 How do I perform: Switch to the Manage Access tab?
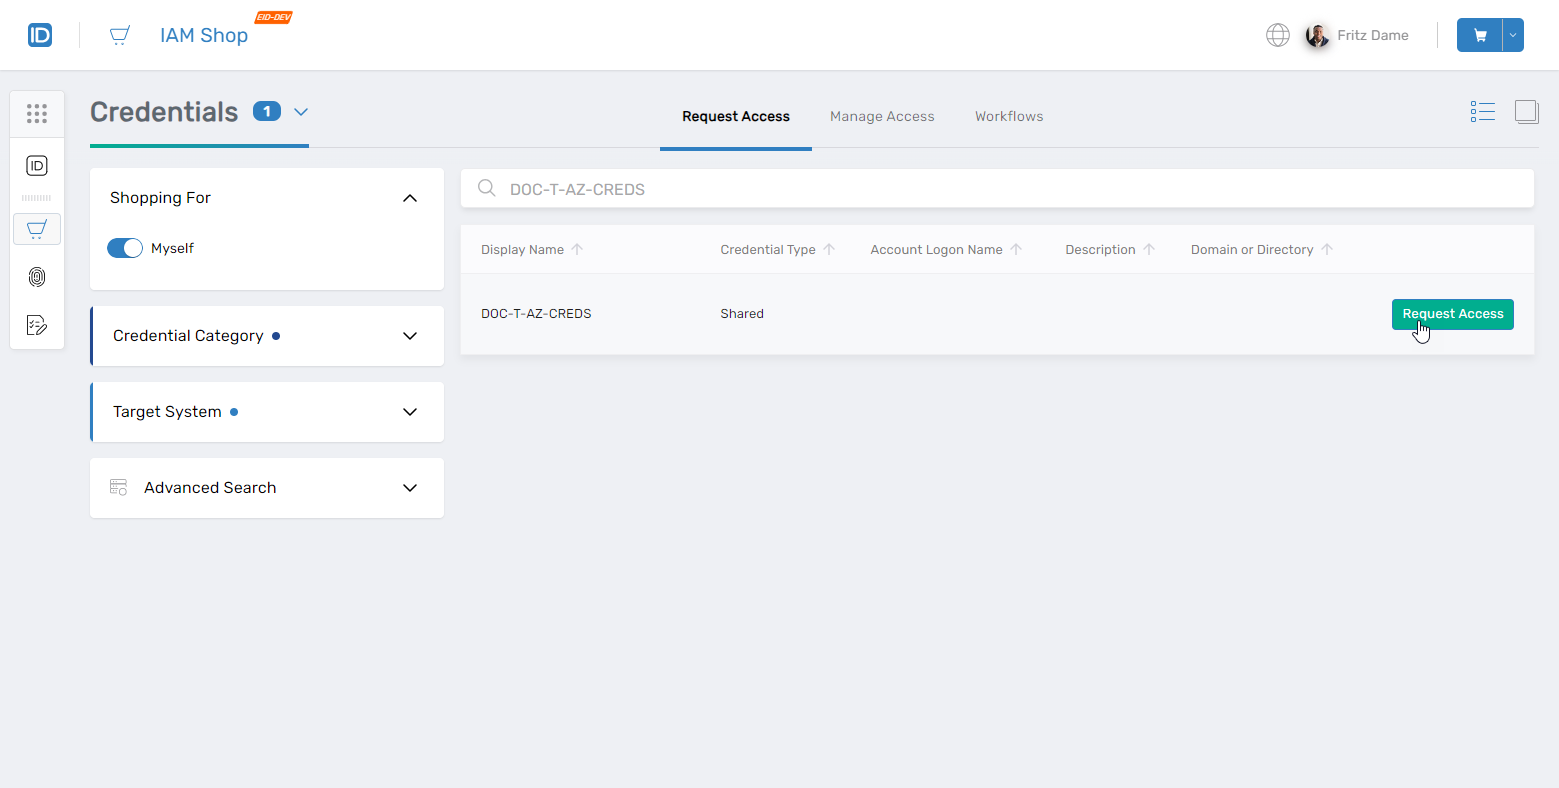coord(882,116)
